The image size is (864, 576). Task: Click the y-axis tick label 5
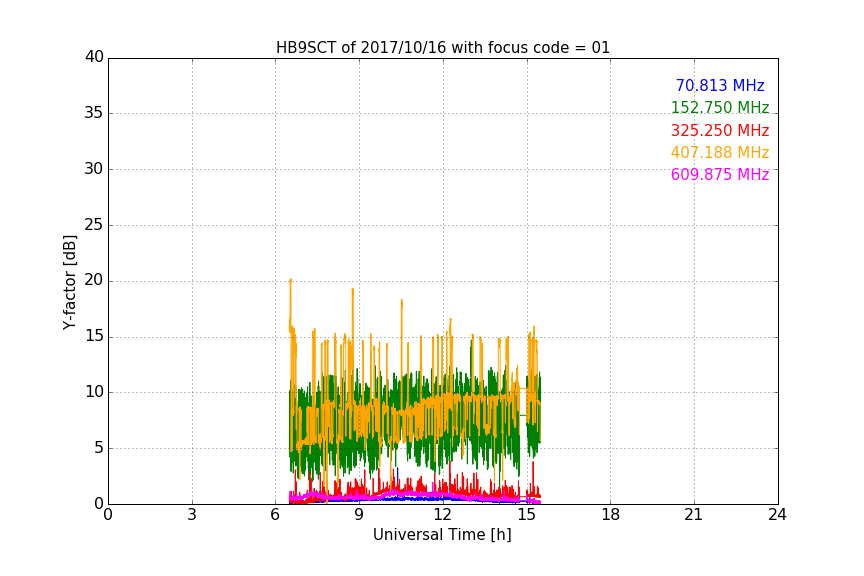[x=99, y=448]
